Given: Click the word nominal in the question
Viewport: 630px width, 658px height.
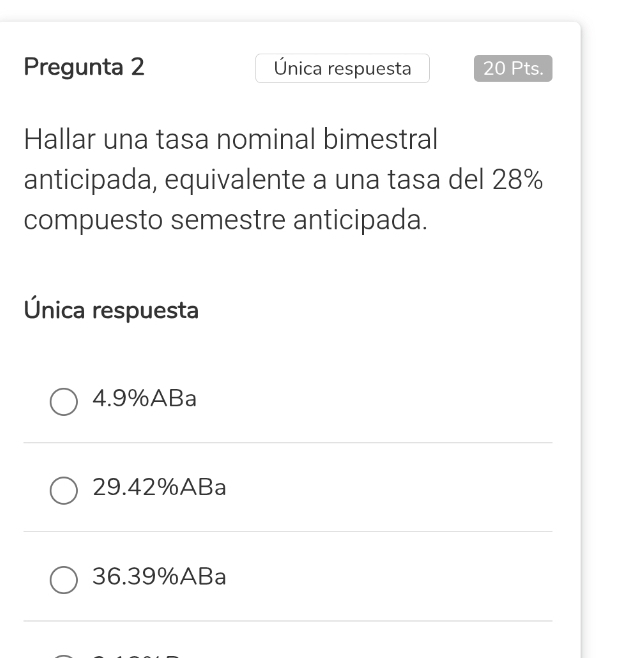Looking at the screenshot, I should click(268, 140).
